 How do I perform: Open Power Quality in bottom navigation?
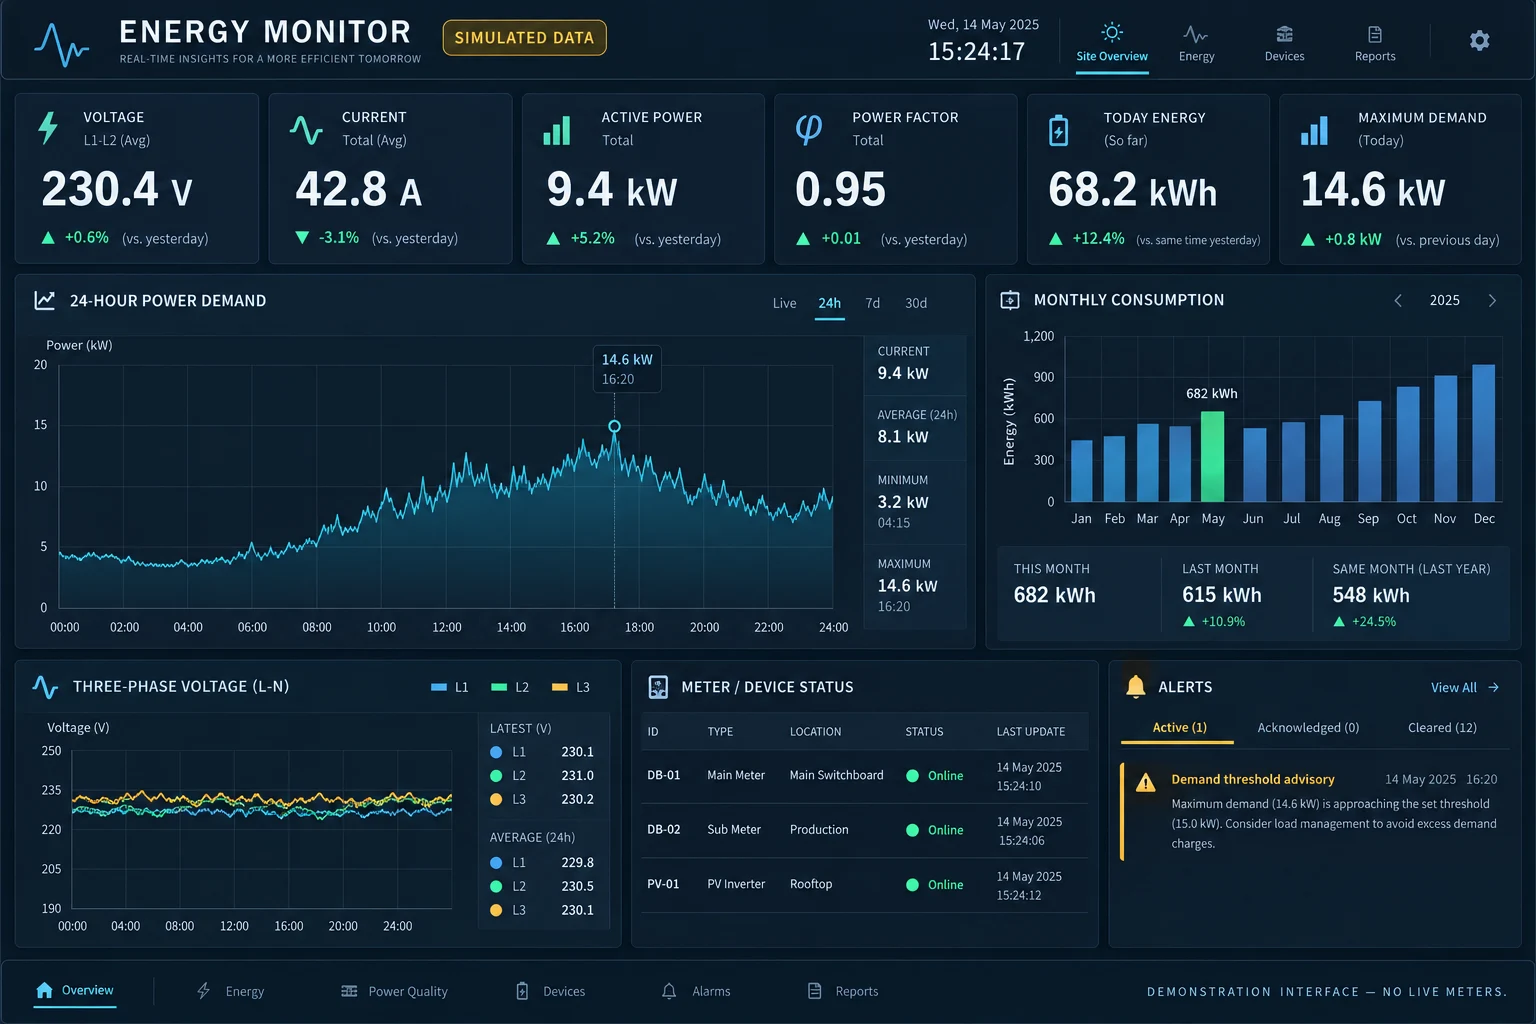(x=394, y=991)
